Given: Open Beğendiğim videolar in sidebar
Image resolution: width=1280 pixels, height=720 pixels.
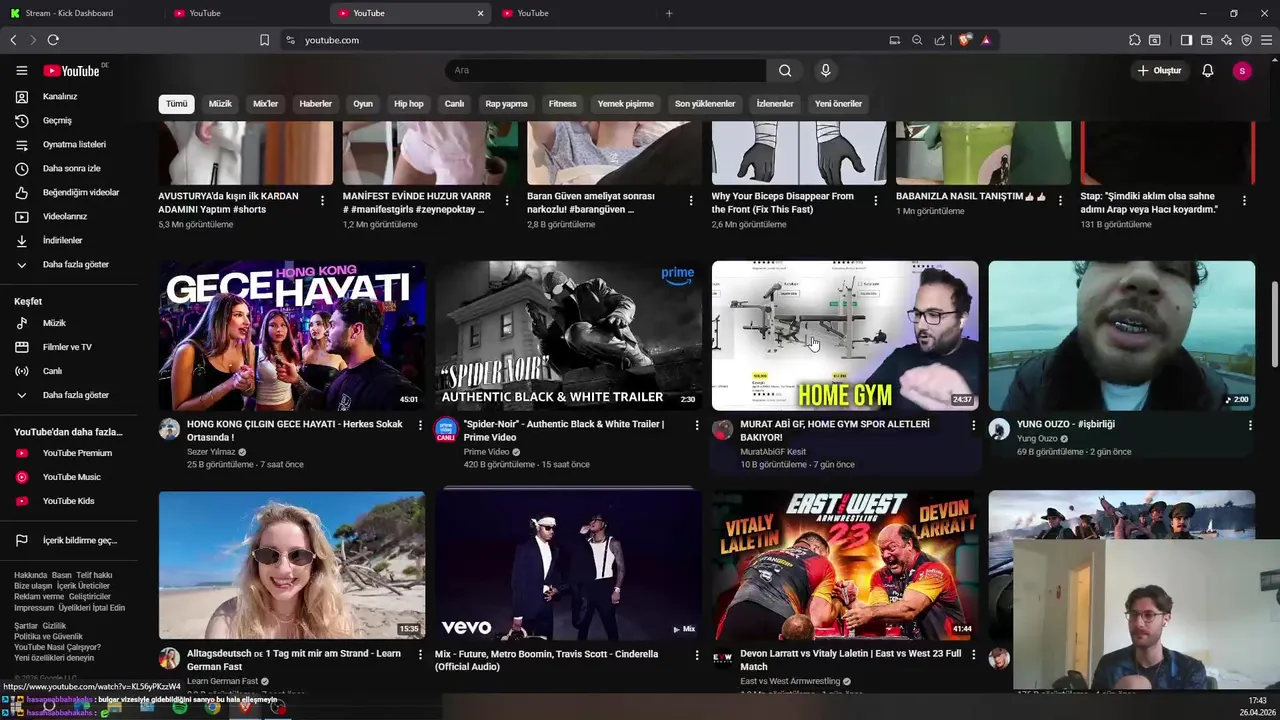Looking at the screenshot, I should pyautogui.click(x=70, y=192).
